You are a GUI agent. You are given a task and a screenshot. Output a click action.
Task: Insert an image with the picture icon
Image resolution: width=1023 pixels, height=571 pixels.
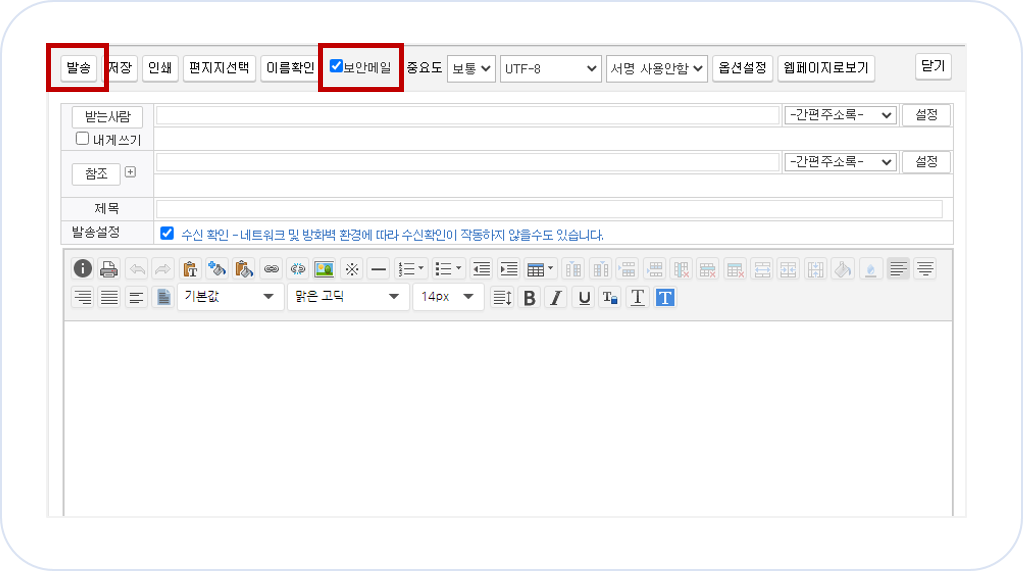tap(324, 269)
